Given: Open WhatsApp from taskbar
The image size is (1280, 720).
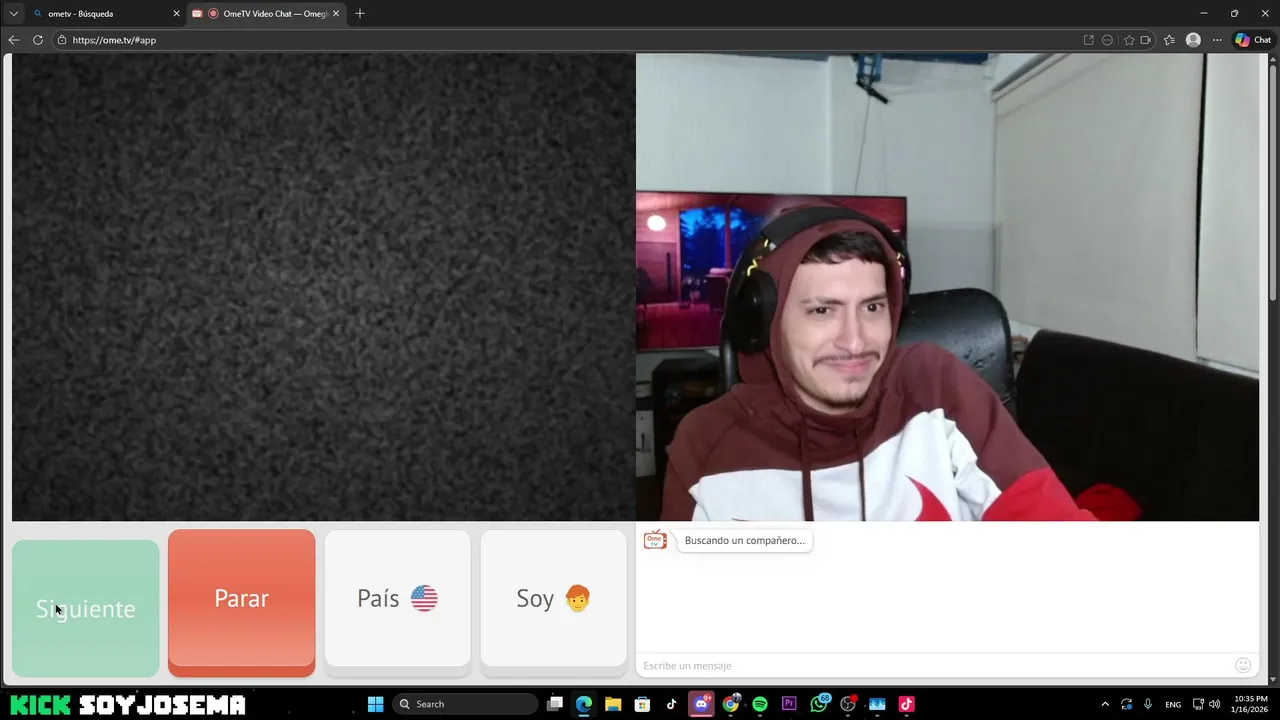Looking at the screenshot, I should tap(820, 704).
